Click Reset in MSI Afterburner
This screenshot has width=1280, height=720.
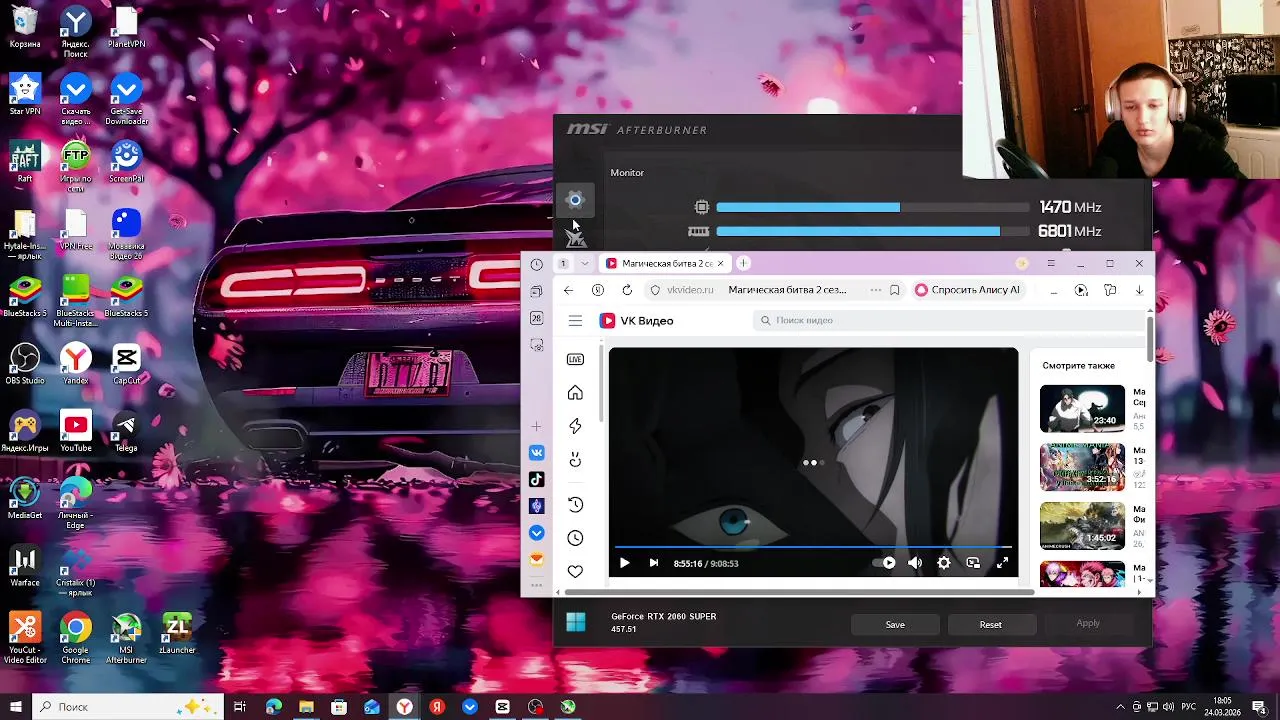990,624
